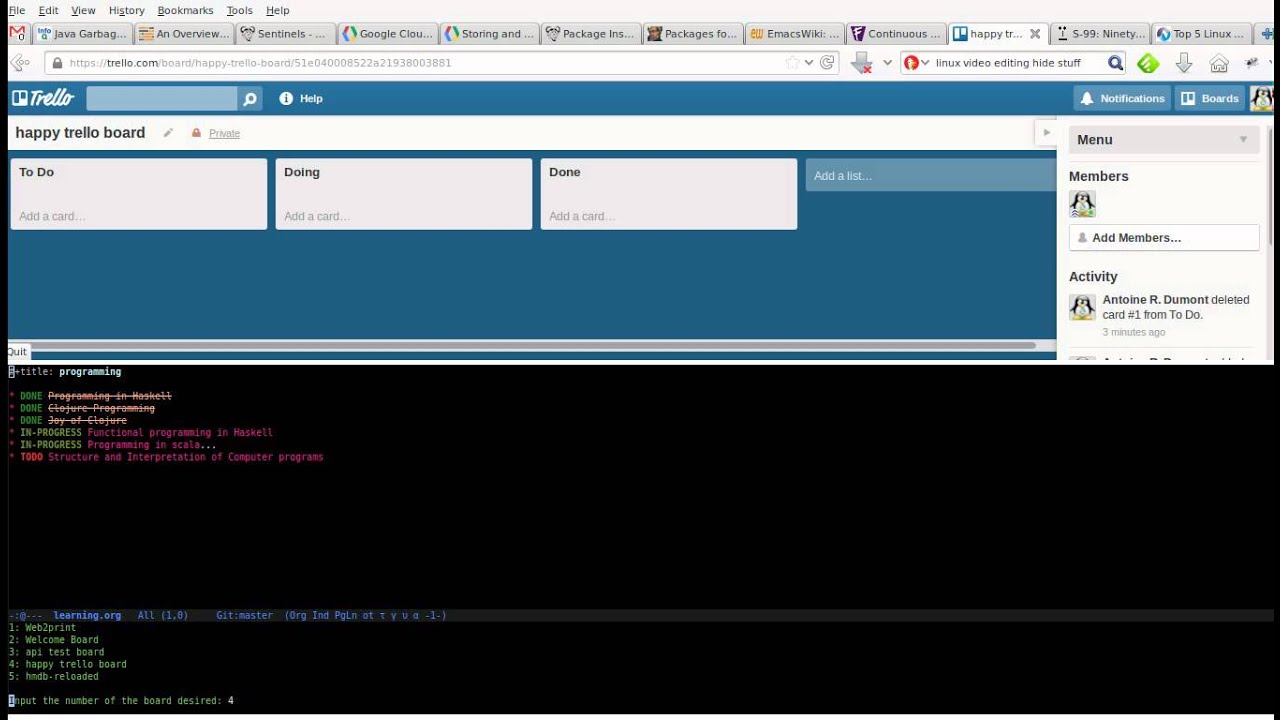
Task: Add a card to the Doing list
Action: coord(317,216)
